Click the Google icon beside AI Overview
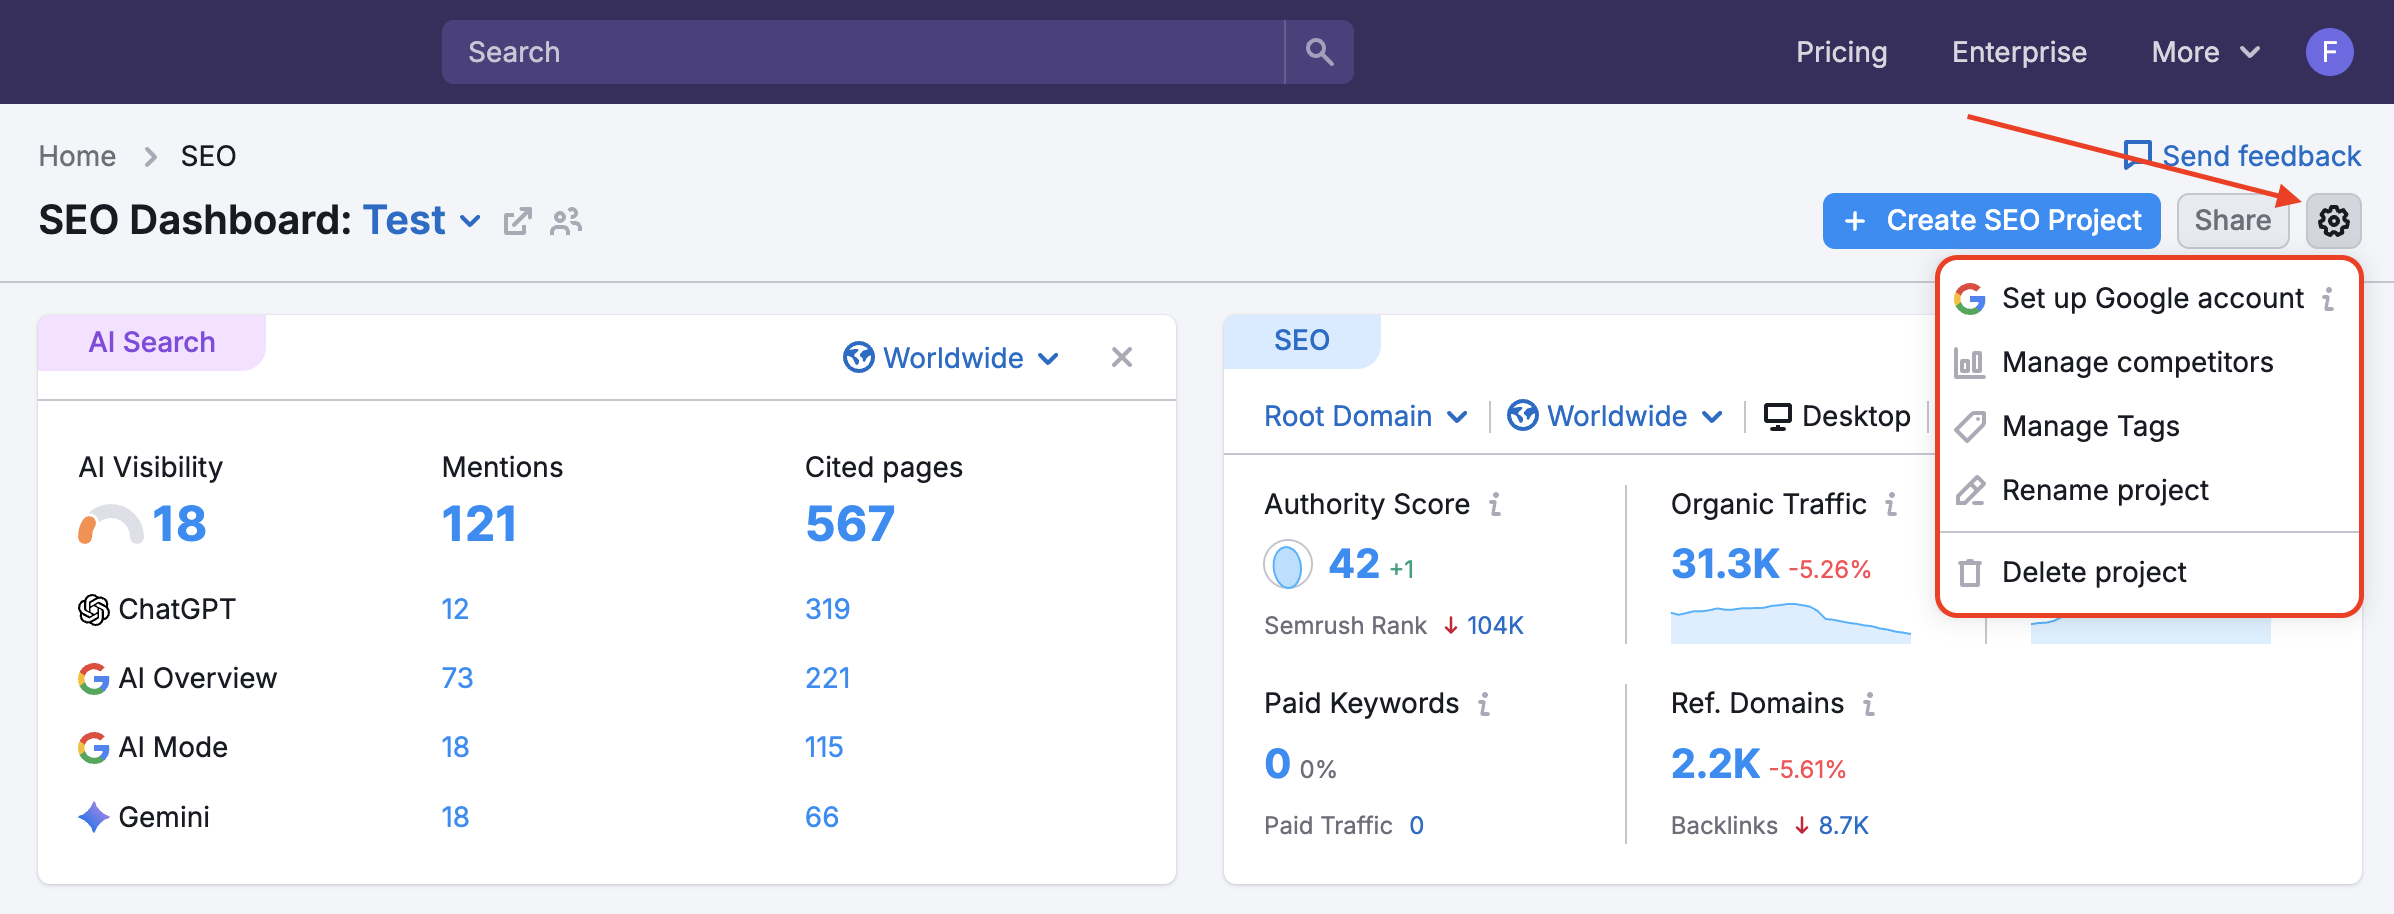Image resolution: width=2394 pixels, height=914 pixels. (x=92, y=678)
